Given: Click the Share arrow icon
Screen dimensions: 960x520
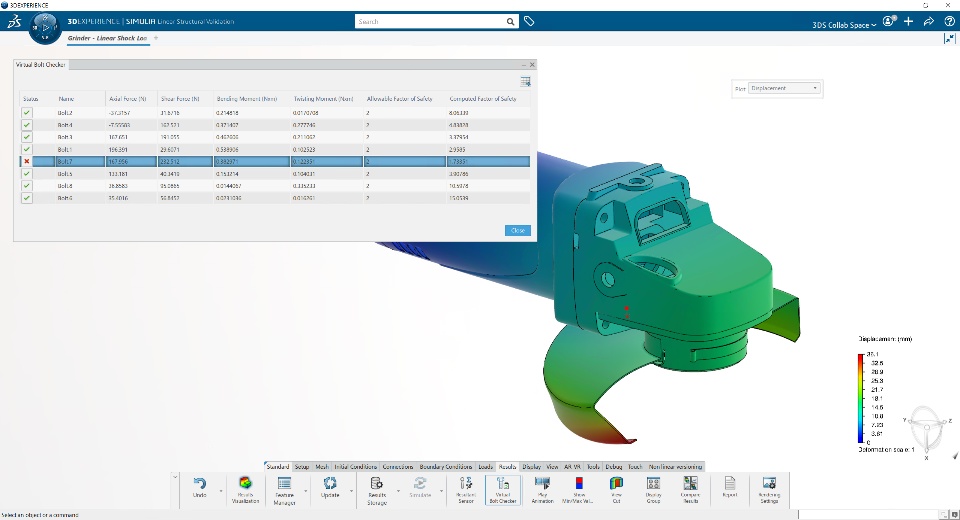Looking at the screenshot, I should [x=929, y=21].
